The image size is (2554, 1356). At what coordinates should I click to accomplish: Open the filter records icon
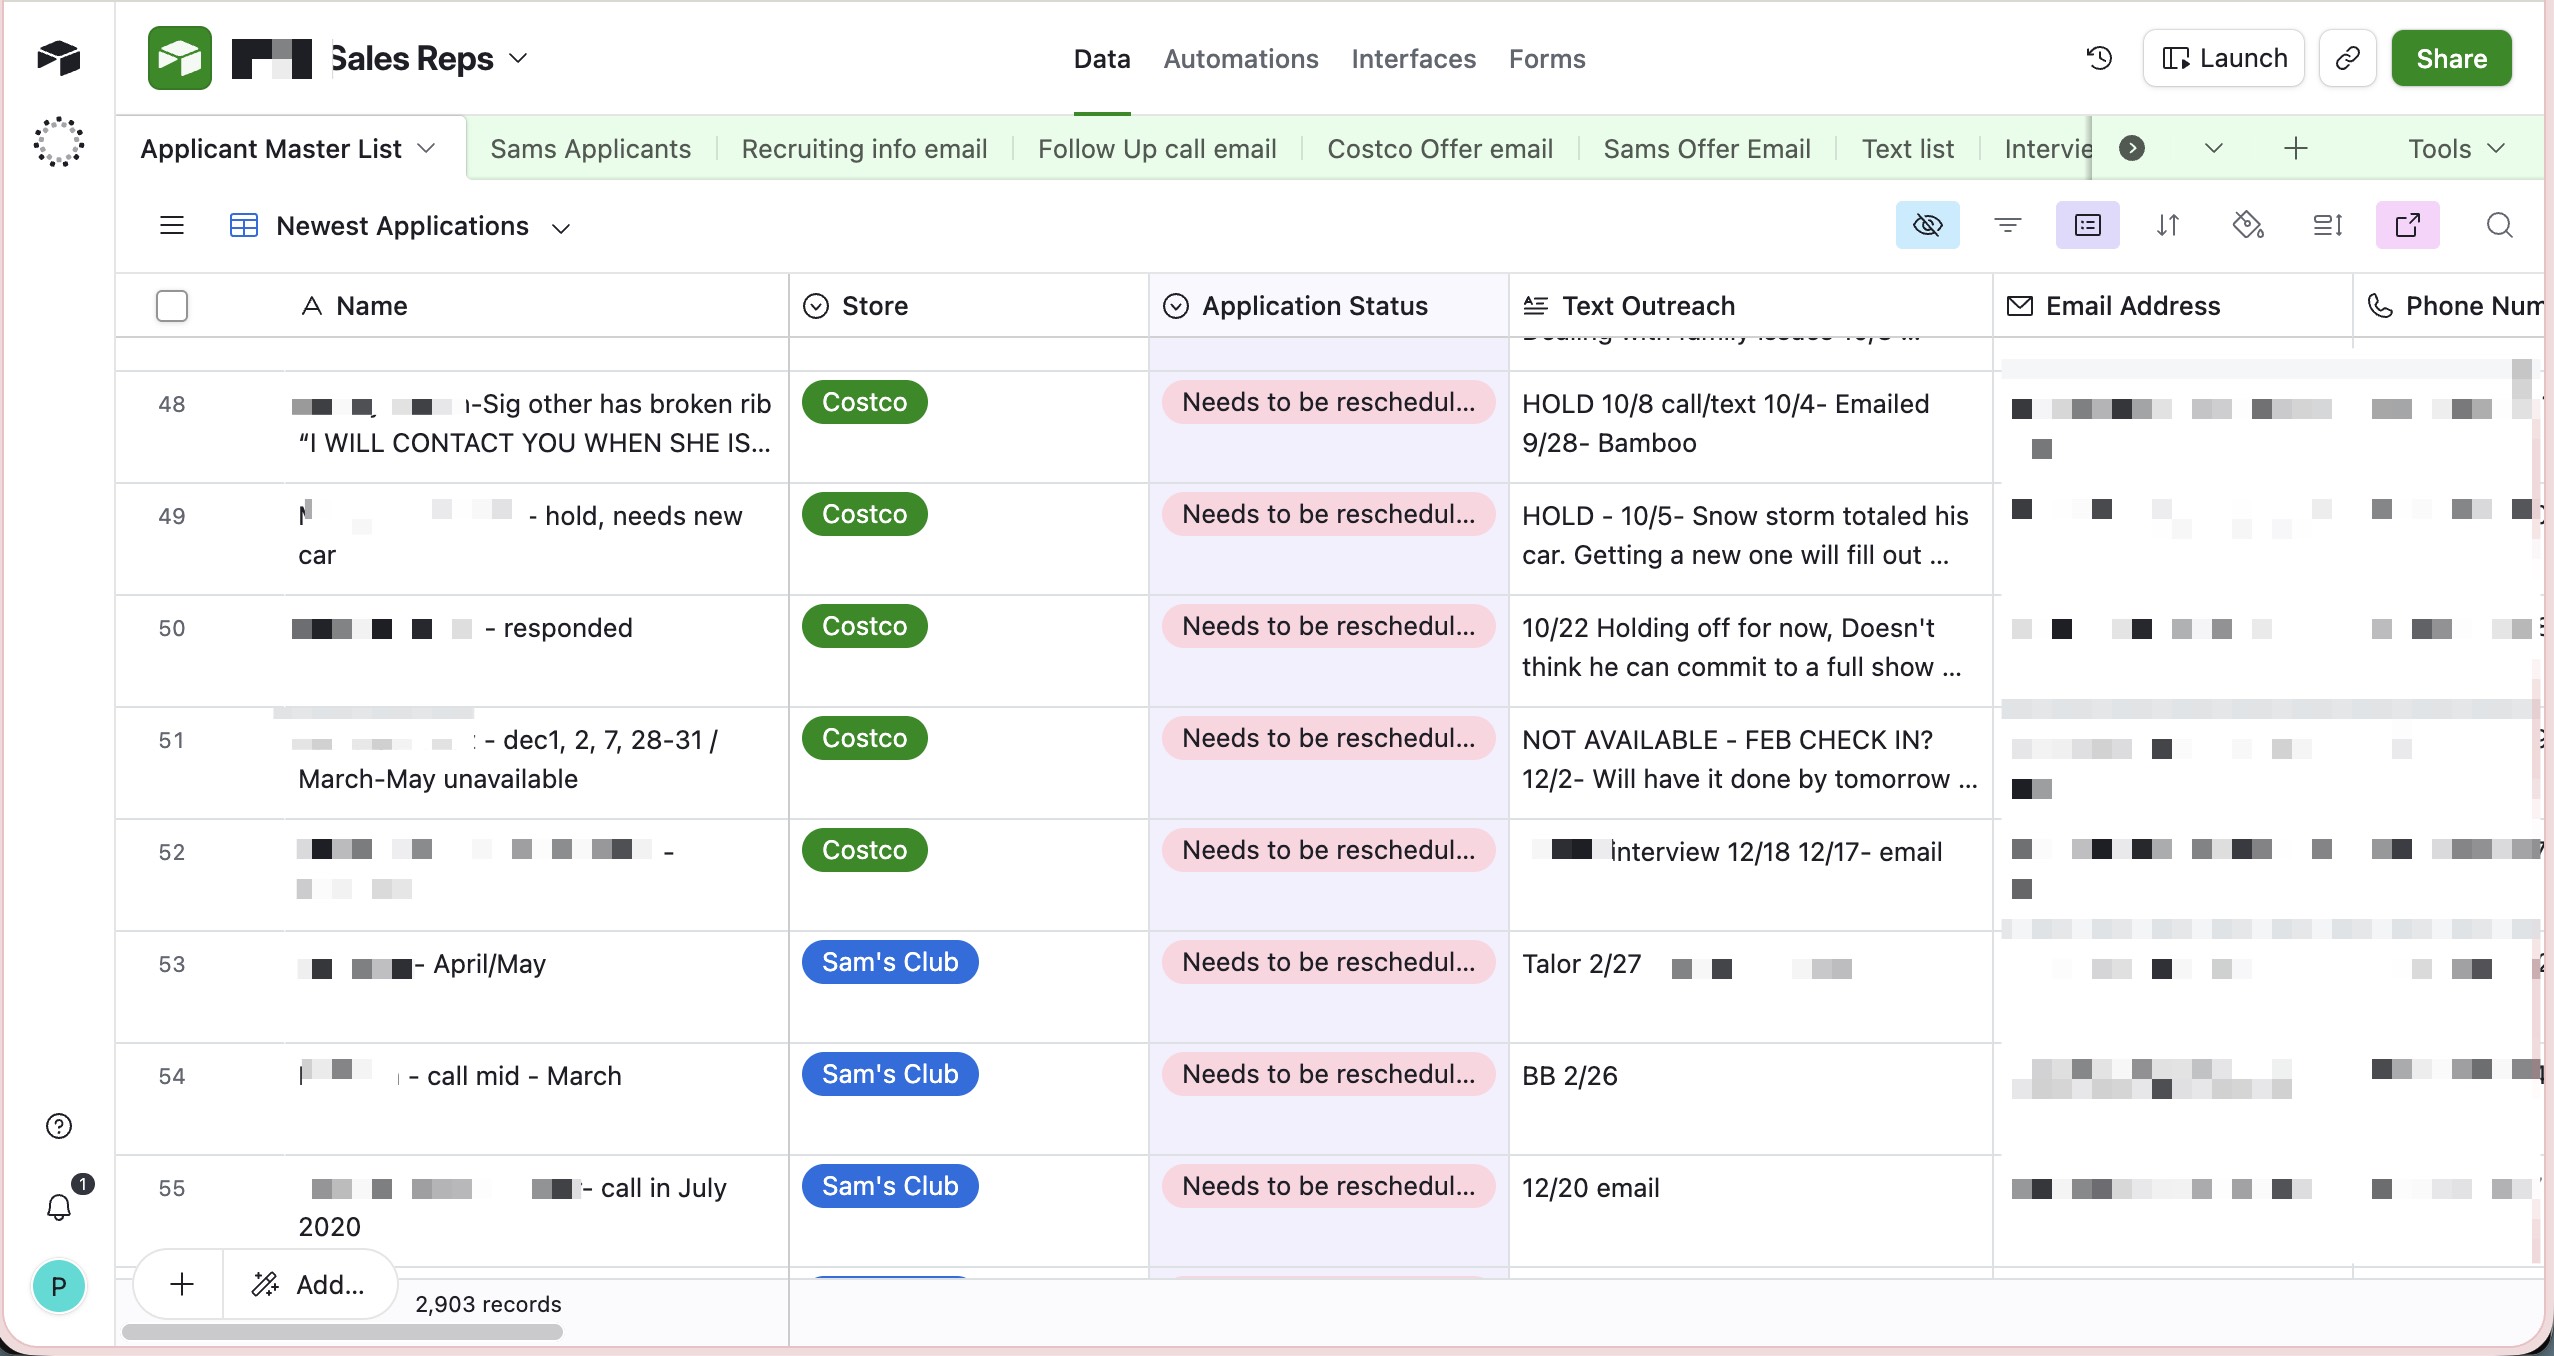pyautogui.click(x=2008, y=225)
